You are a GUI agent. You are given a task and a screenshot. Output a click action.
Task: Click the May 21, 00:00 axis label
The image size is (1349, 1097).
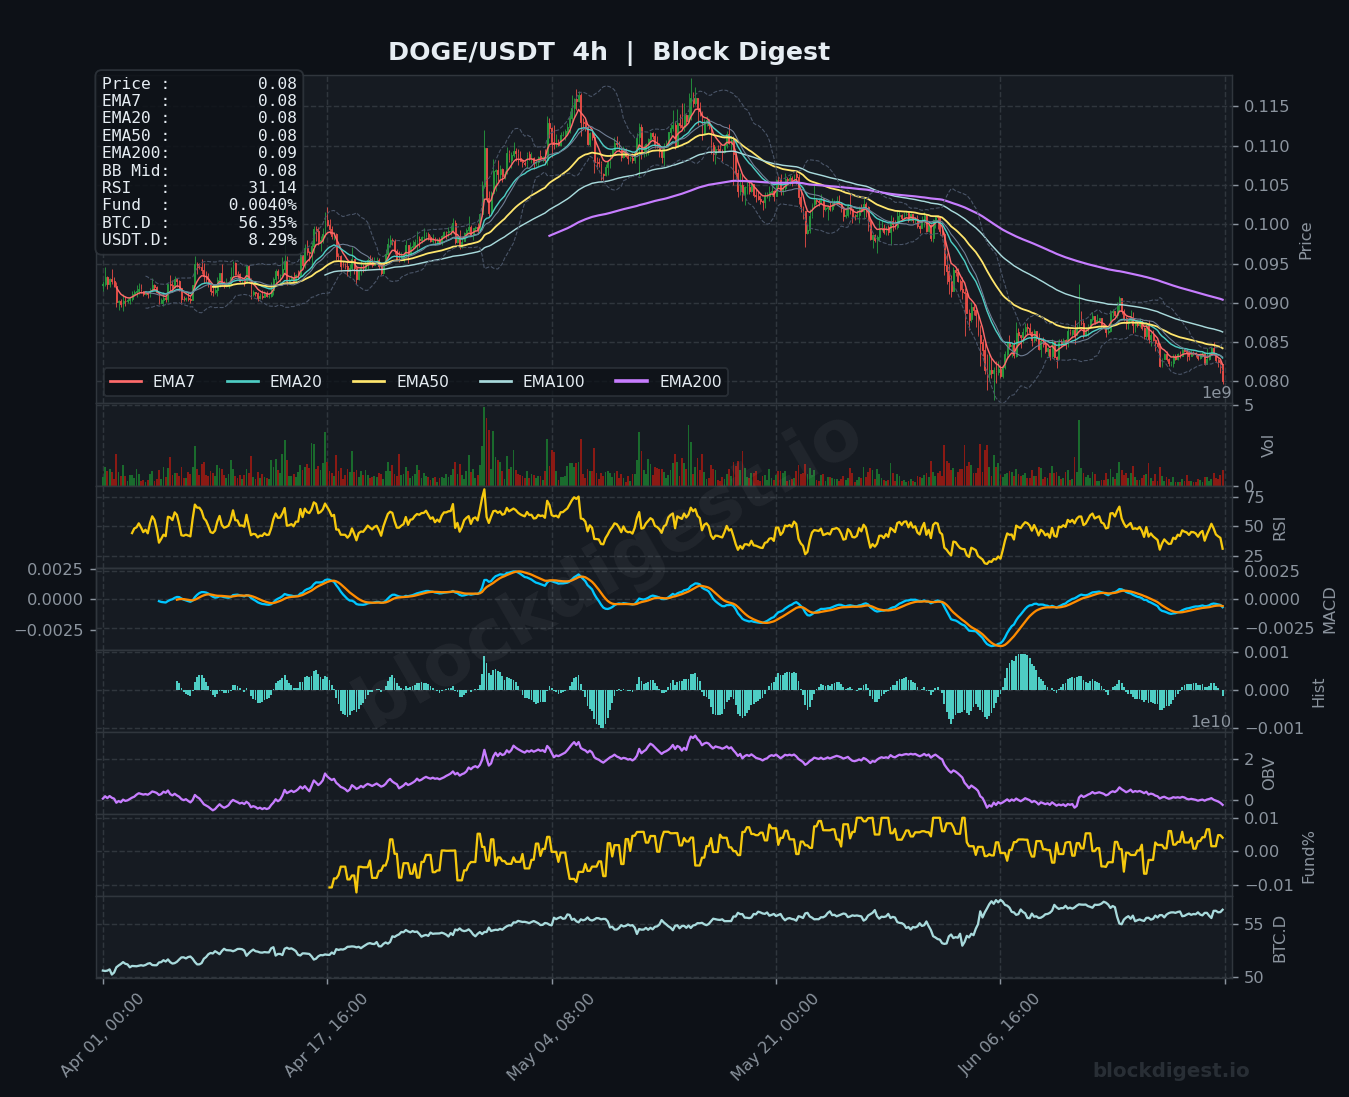point(774,1037)
